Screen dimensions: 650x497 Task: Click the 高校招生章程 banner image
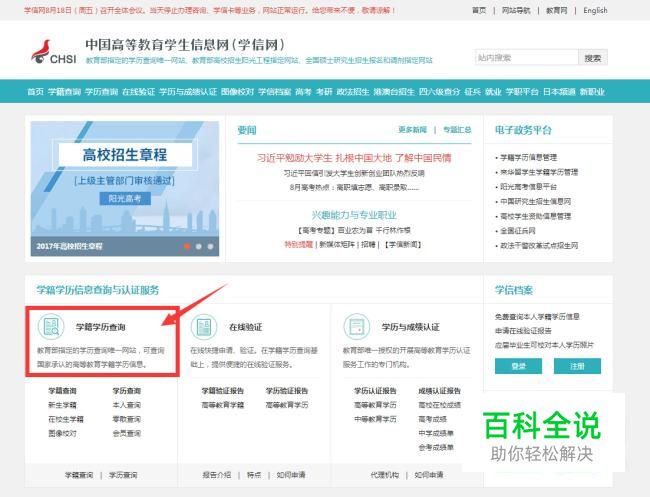point(125,189)
